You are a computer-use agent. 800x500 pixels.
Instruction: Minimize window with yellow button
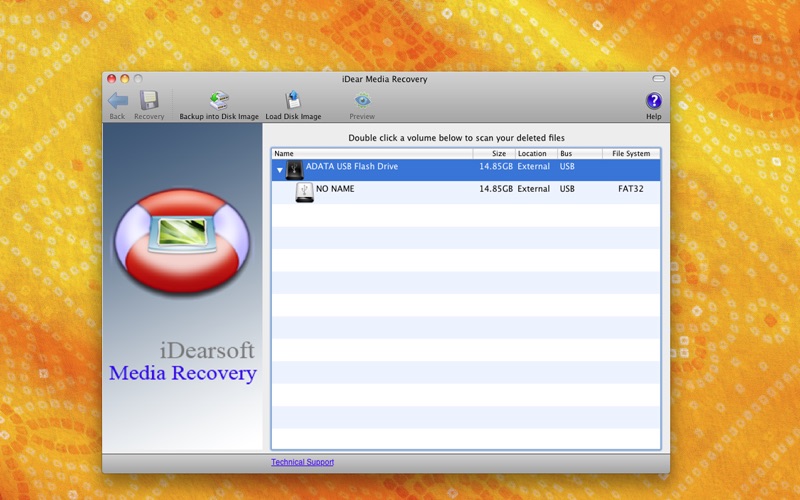point(124,79)
